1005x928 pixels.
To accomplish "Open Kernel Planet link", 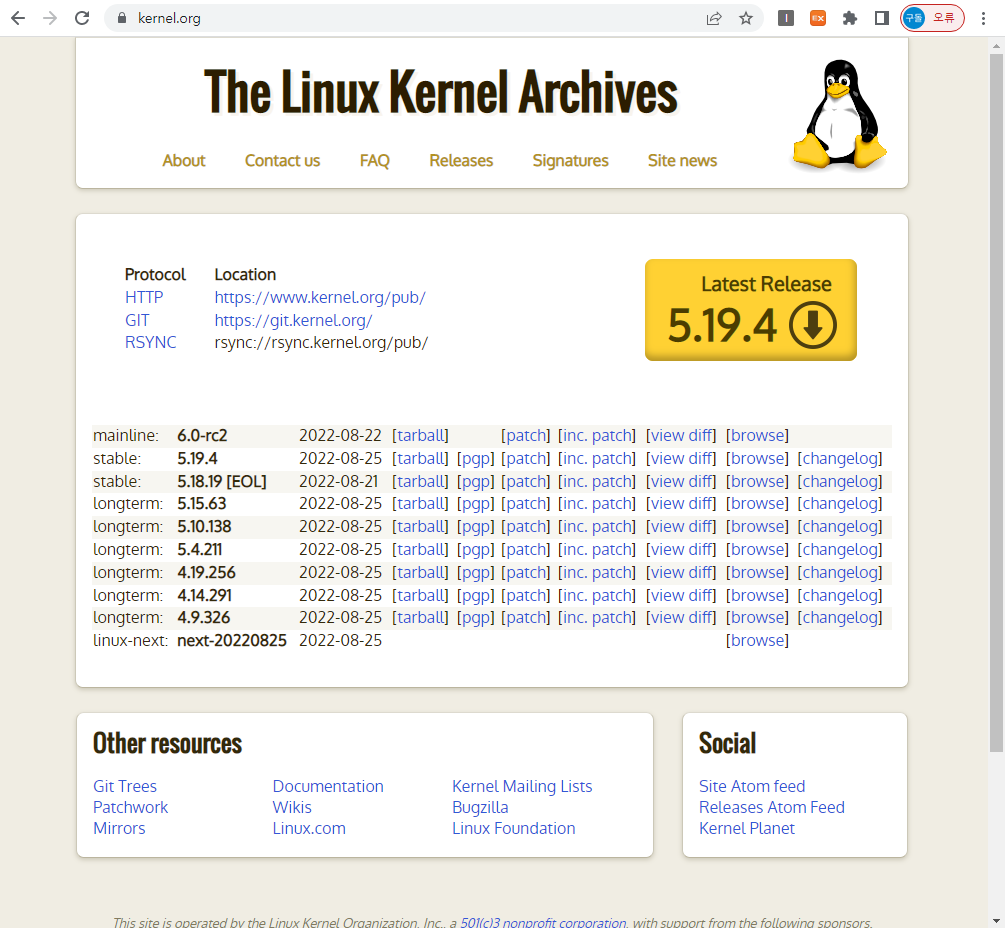I will (747, 829).
